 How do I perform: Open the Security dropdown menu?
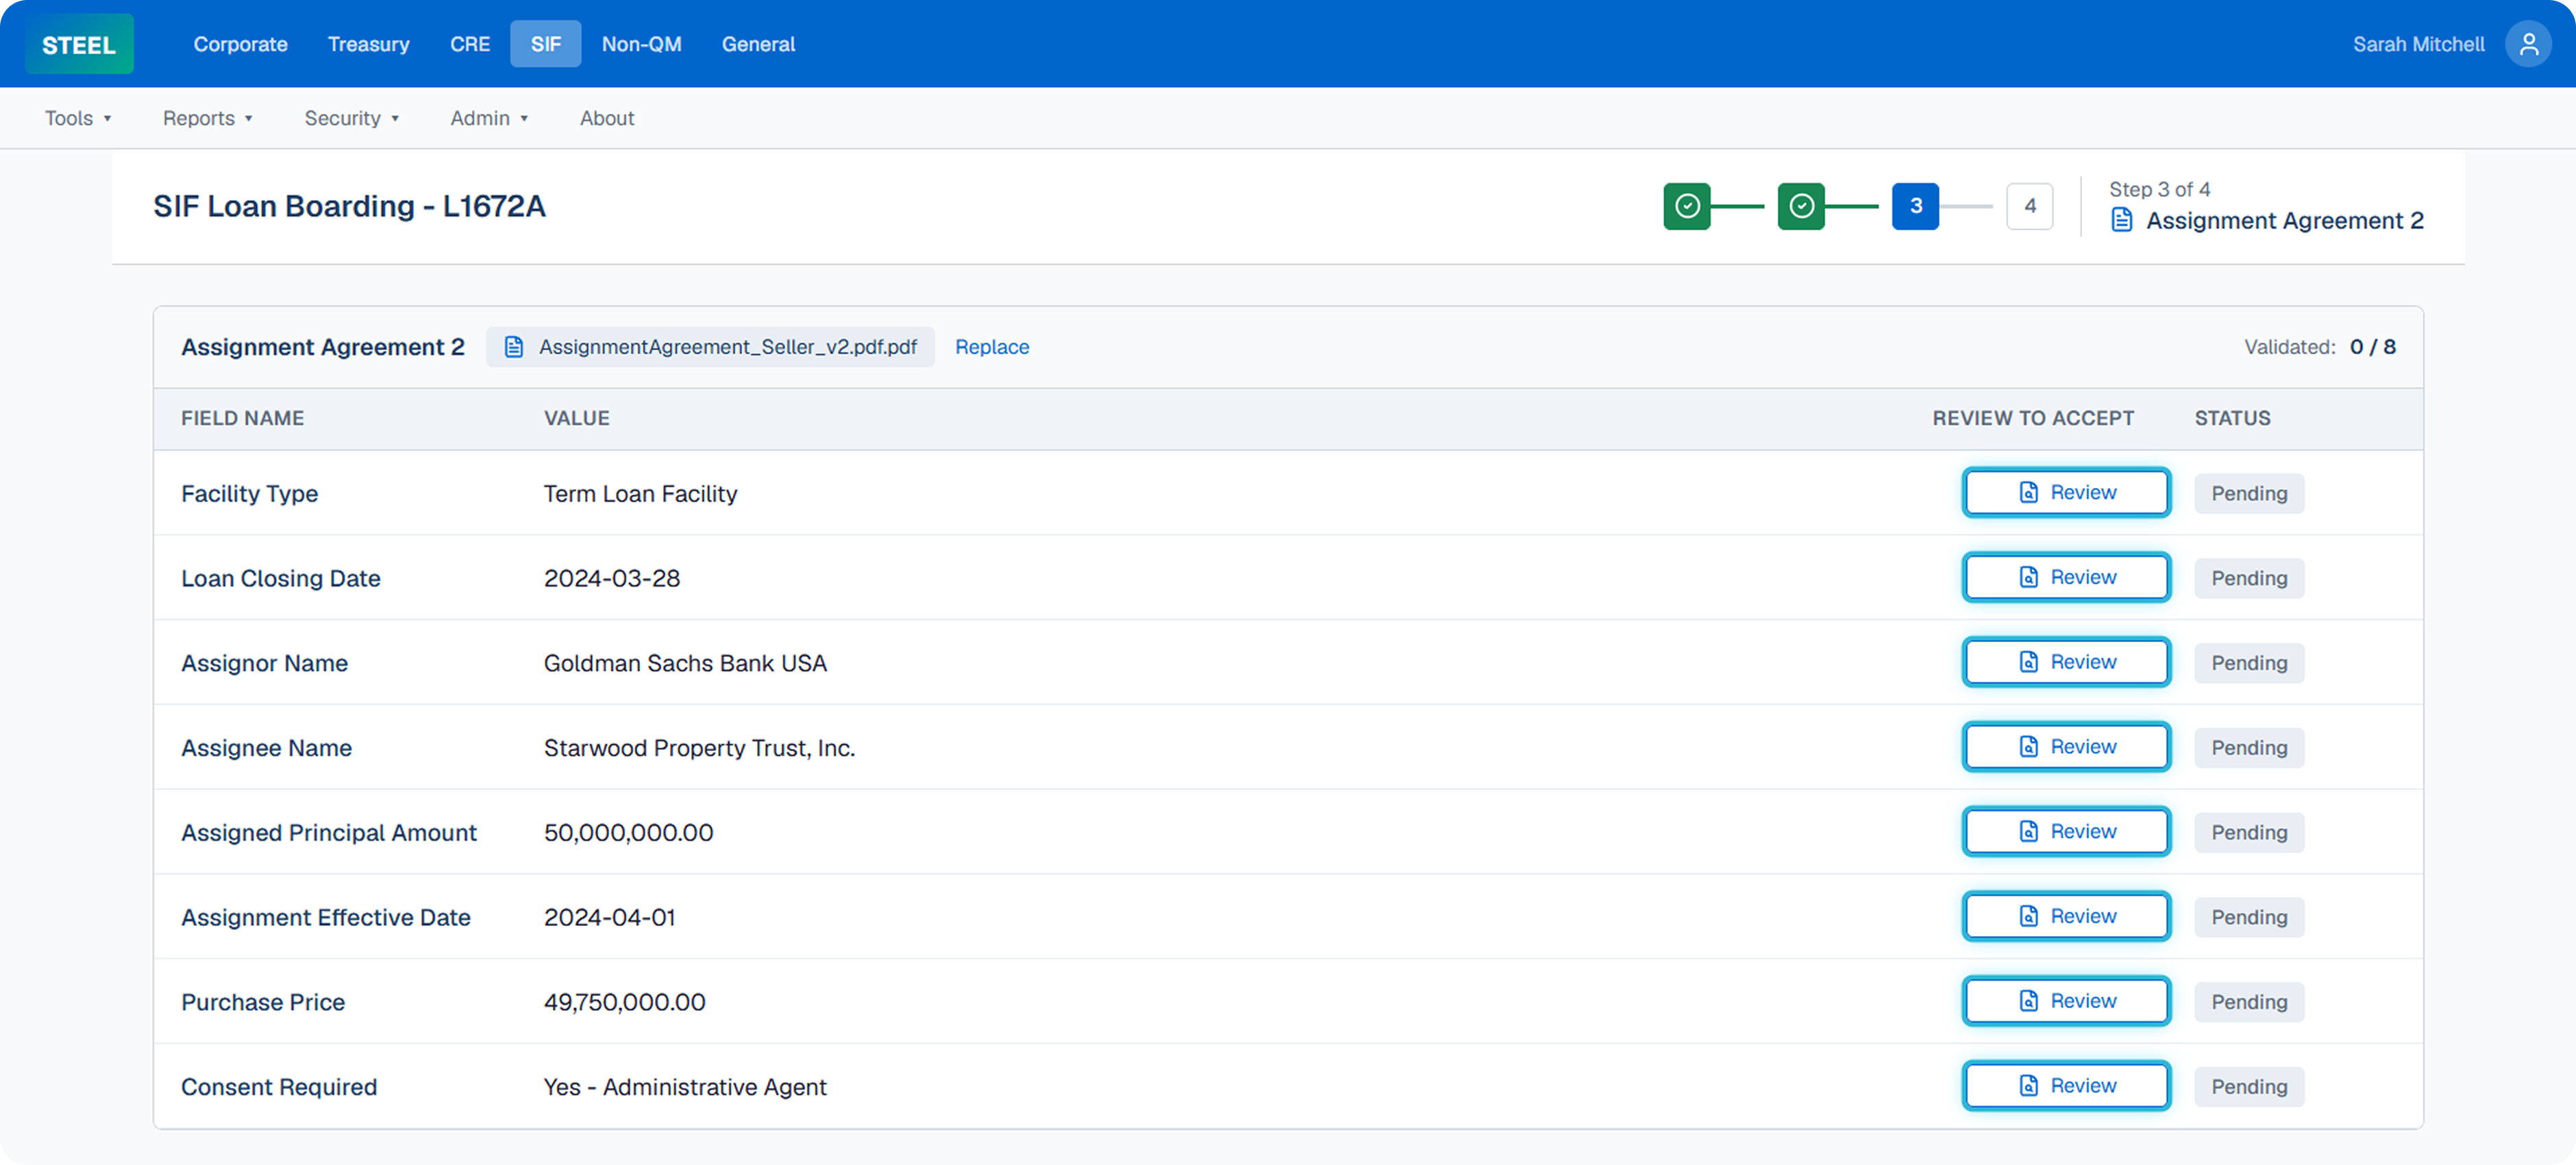[352, 118]
